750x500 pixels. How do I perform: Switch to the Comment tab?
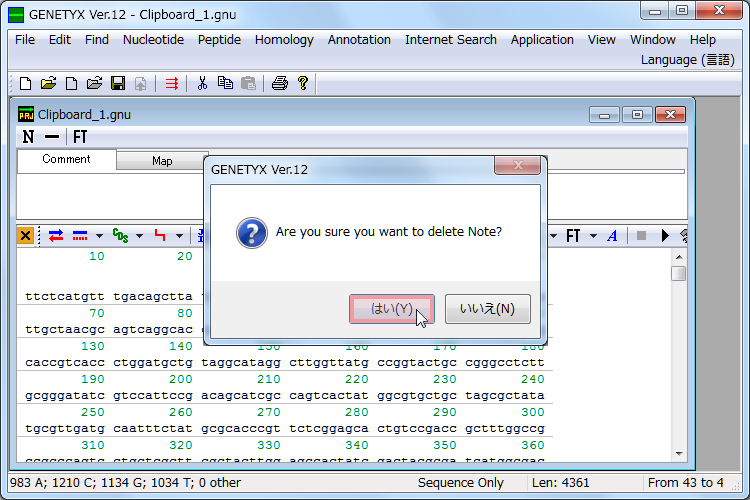tap(66, 159)
